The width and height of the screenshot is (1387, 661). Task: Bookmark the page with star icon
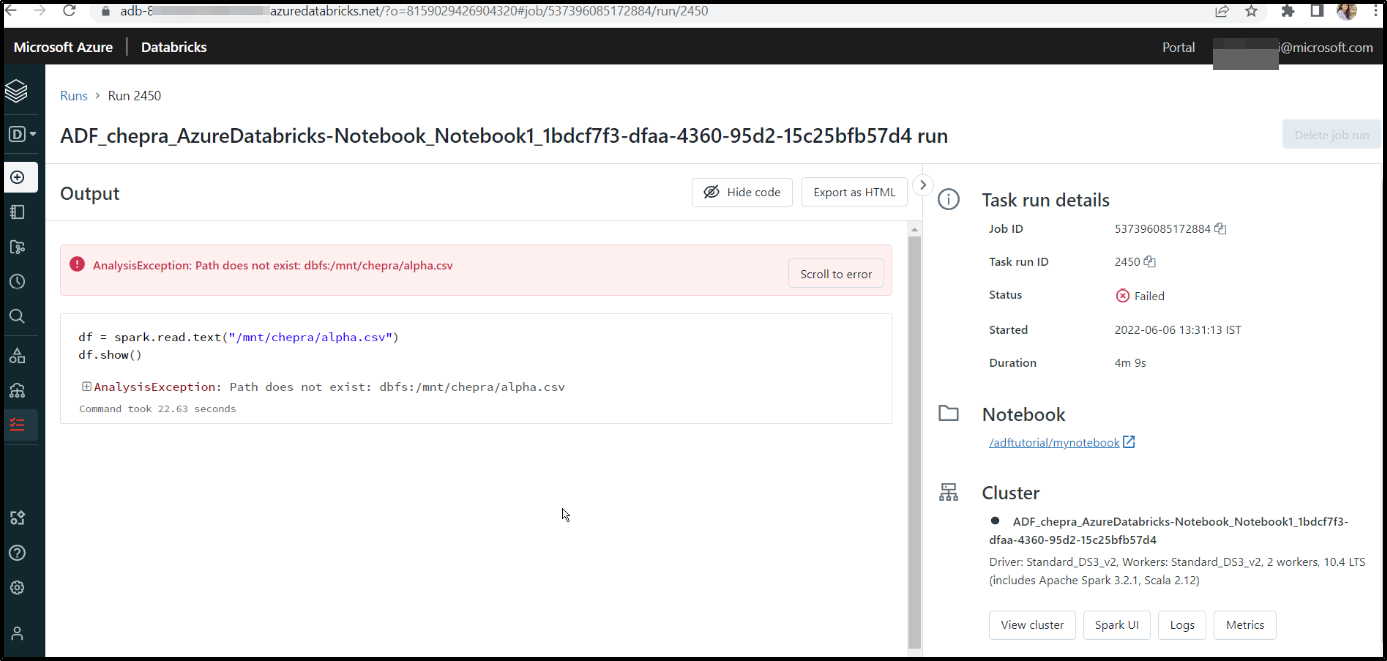click(1252, 11)
